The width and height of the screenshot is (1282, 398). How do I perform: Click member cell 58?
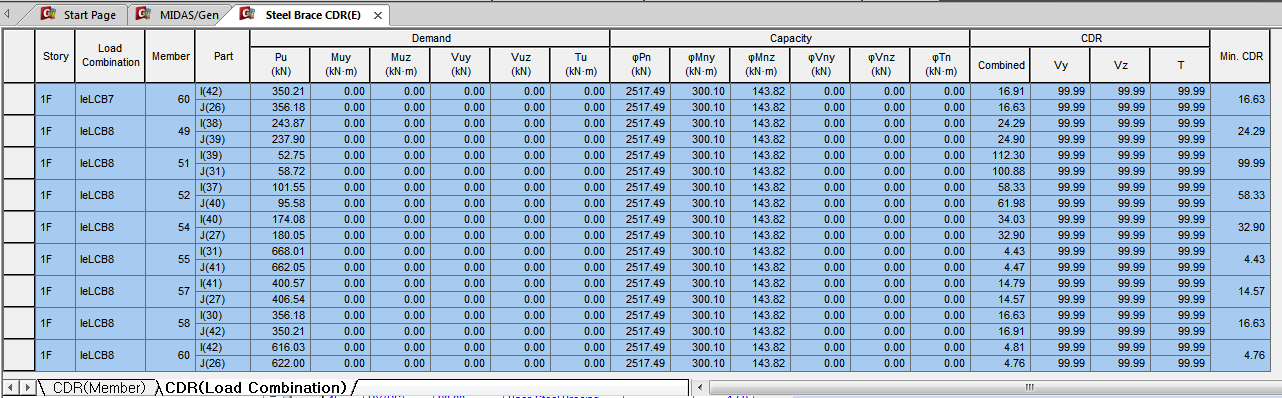(x=170, y=323)
